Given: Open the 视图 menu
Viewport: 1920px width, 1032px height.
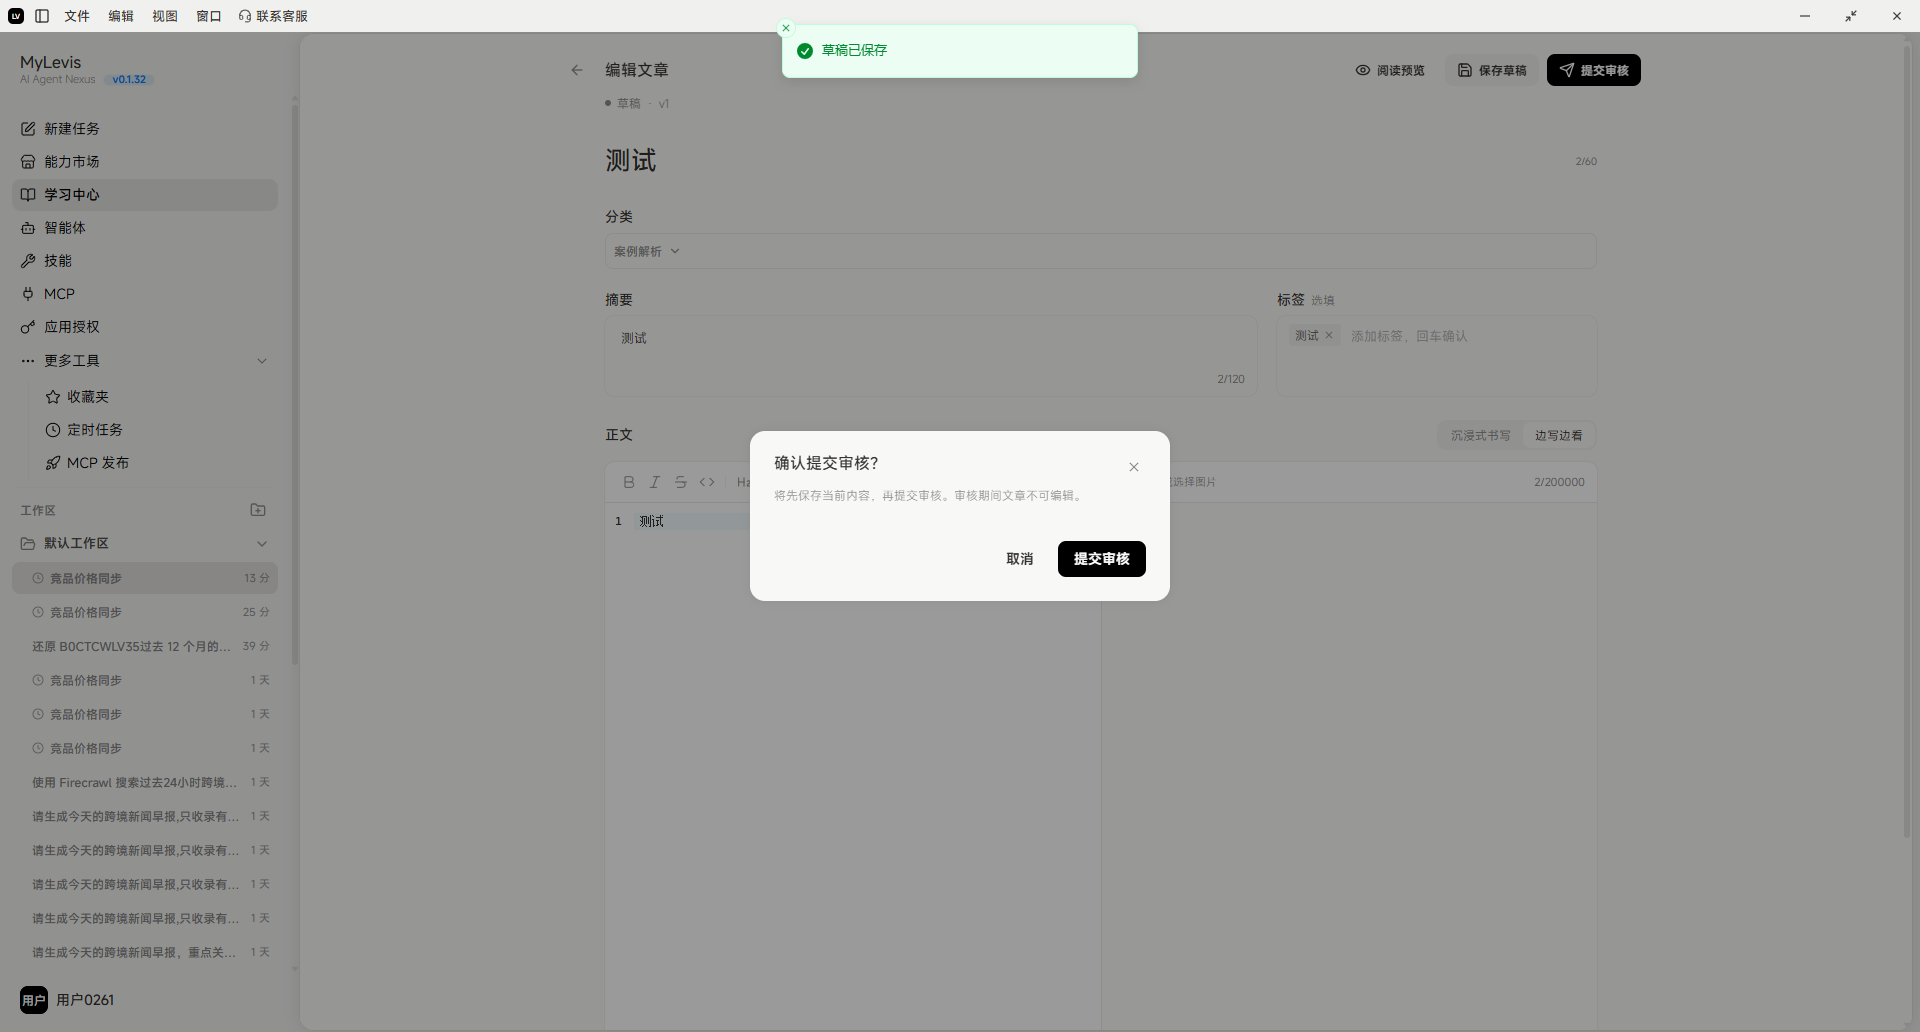Looking at the screenshot, I should pyautogui.click(x=165, y=16).
